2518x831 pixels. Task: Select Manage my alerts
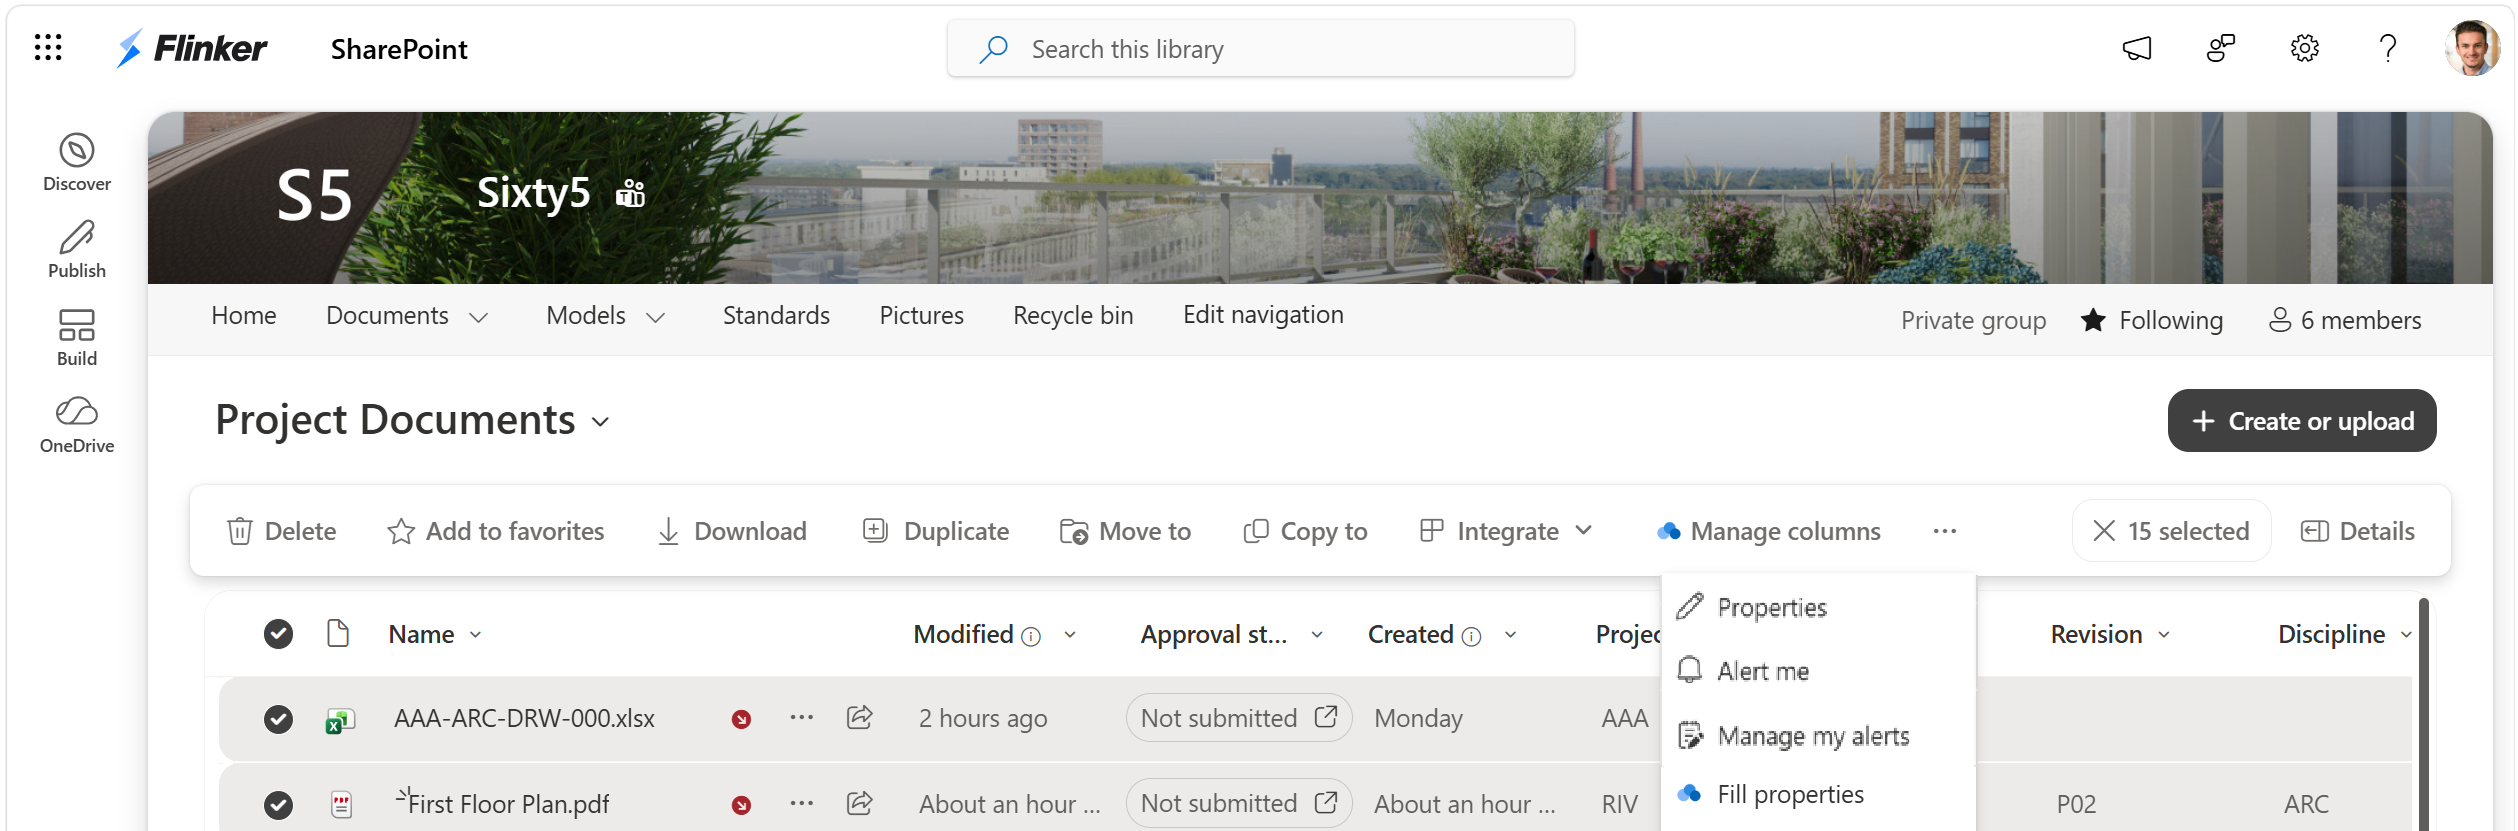pyautogui.click(x=1818, y=736)
